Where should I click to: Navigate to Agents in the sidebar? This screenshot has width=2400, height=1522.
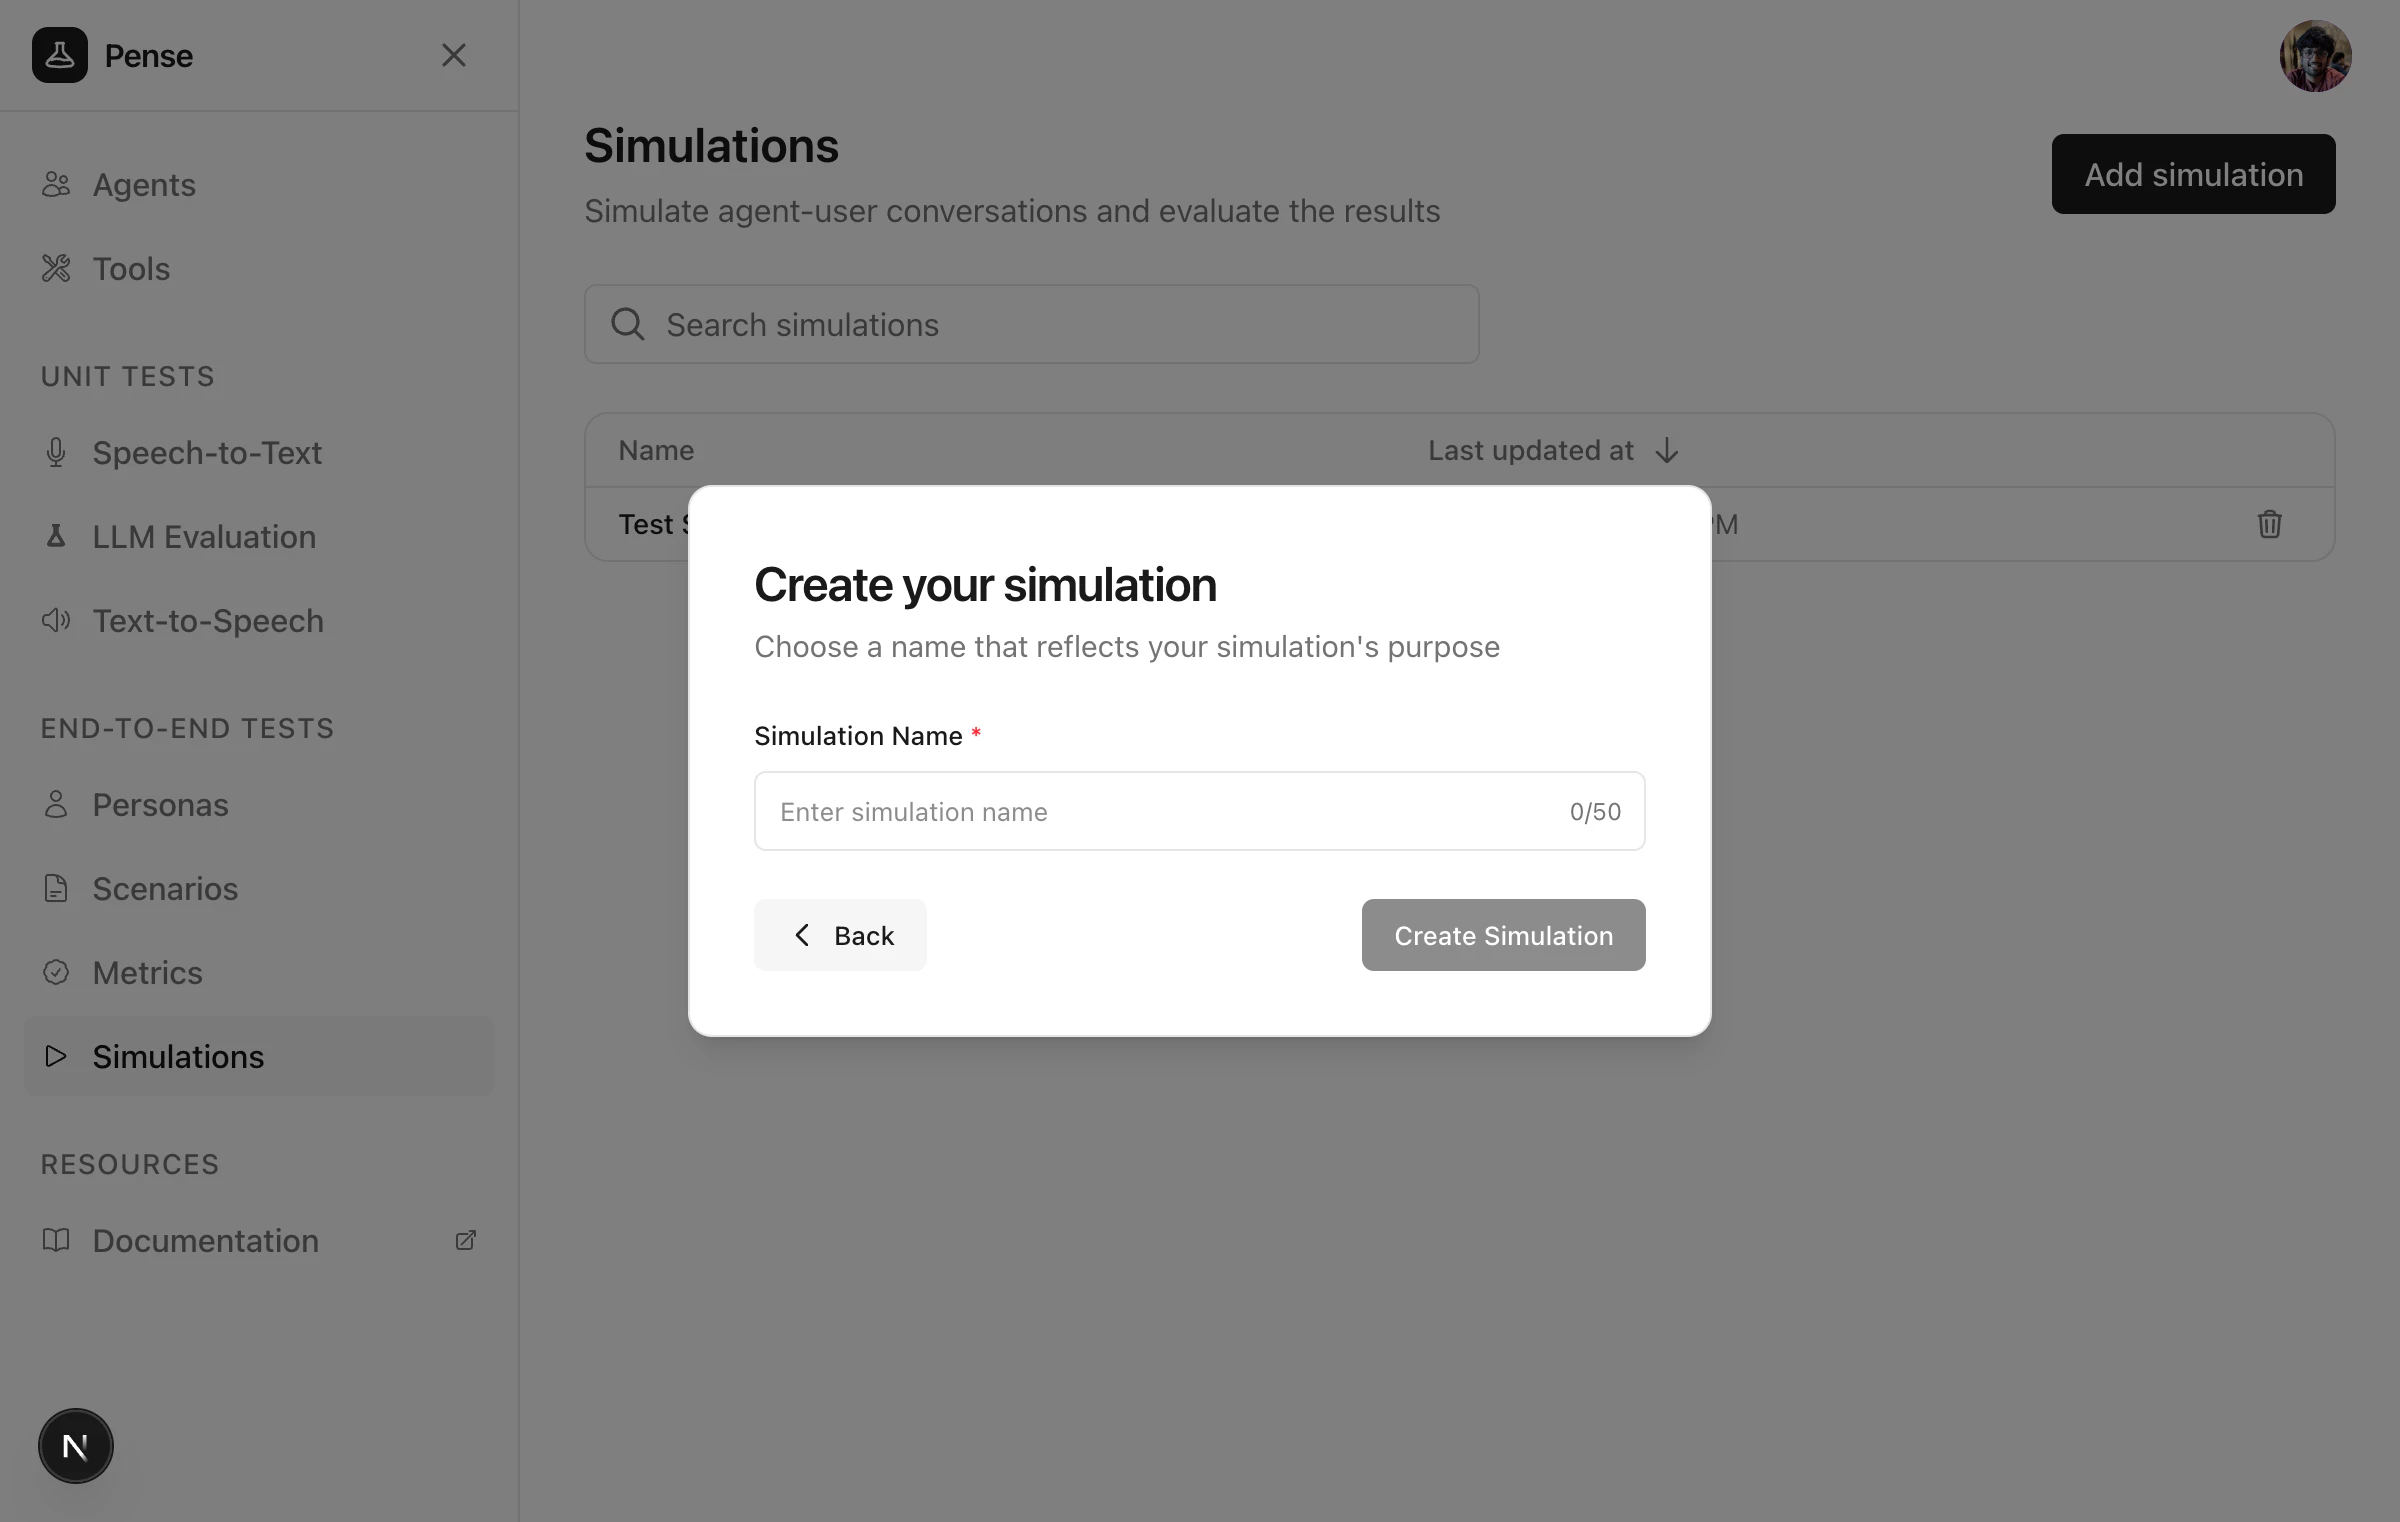(x=144, y=184)
